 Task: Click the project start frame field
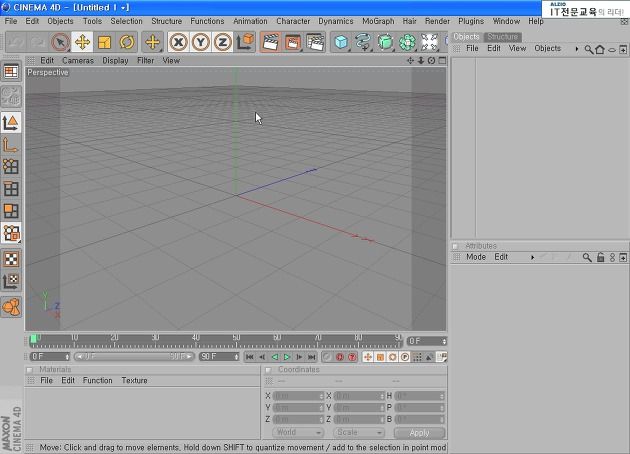(x=50, y=356)
